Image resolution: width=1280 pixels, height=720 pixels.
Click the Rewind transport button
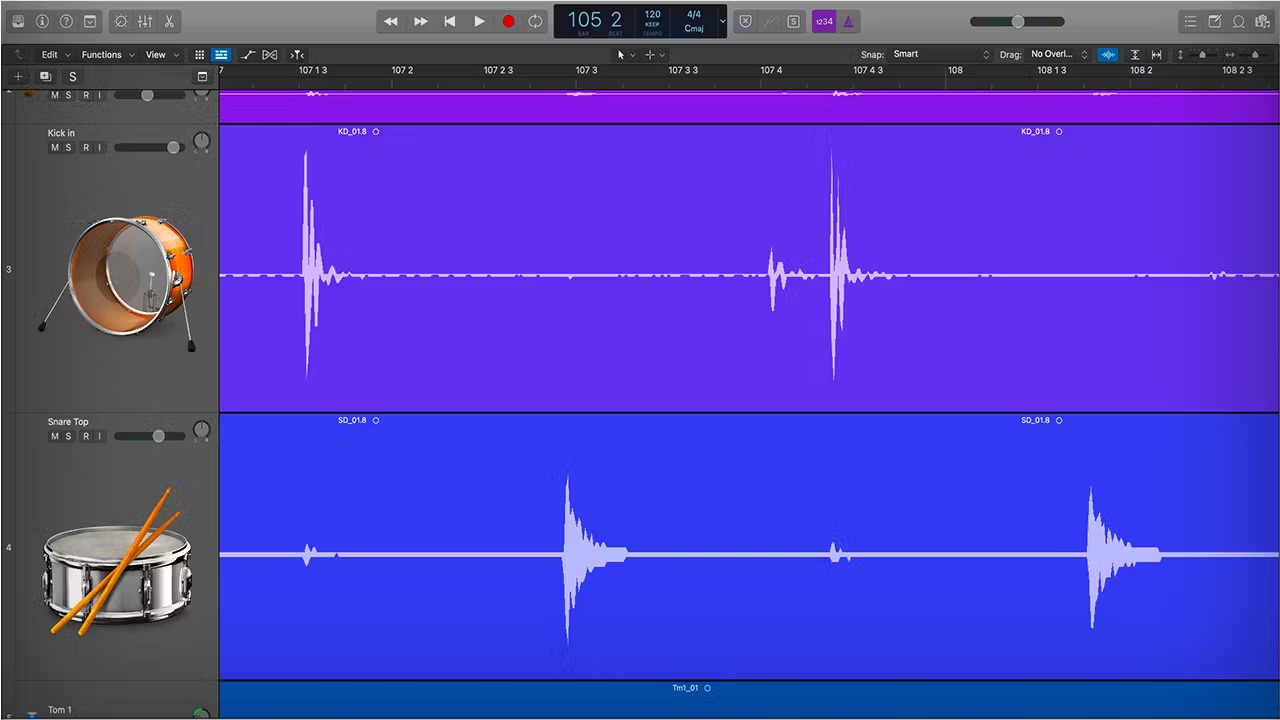click(391, 21)
